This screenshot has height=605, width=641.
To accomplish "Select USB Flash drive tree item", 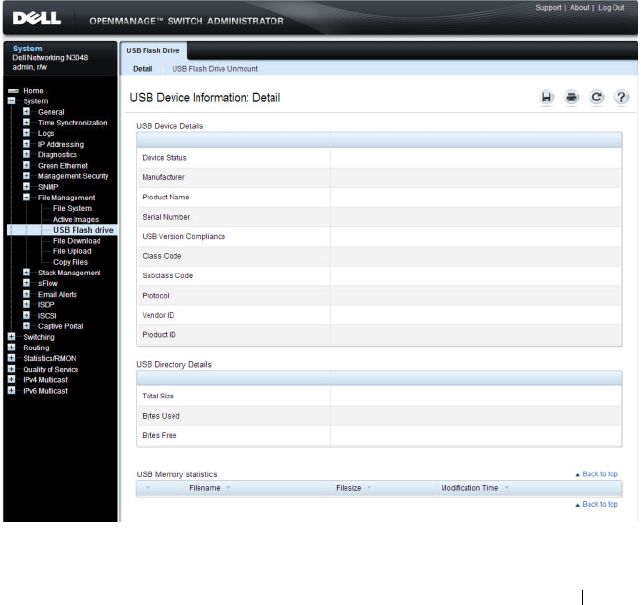I will (83, 230).
